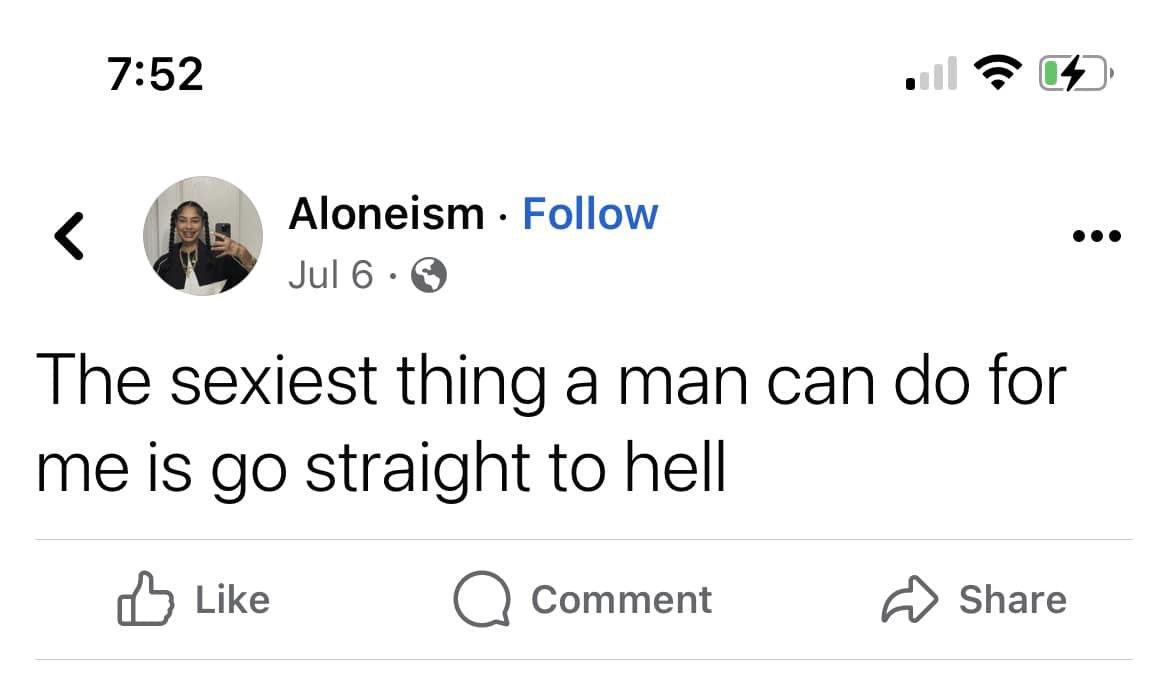Go back using the left chevron arrow
The width and height of the screenshot is (1169, 674).
[x=69, y=236]
